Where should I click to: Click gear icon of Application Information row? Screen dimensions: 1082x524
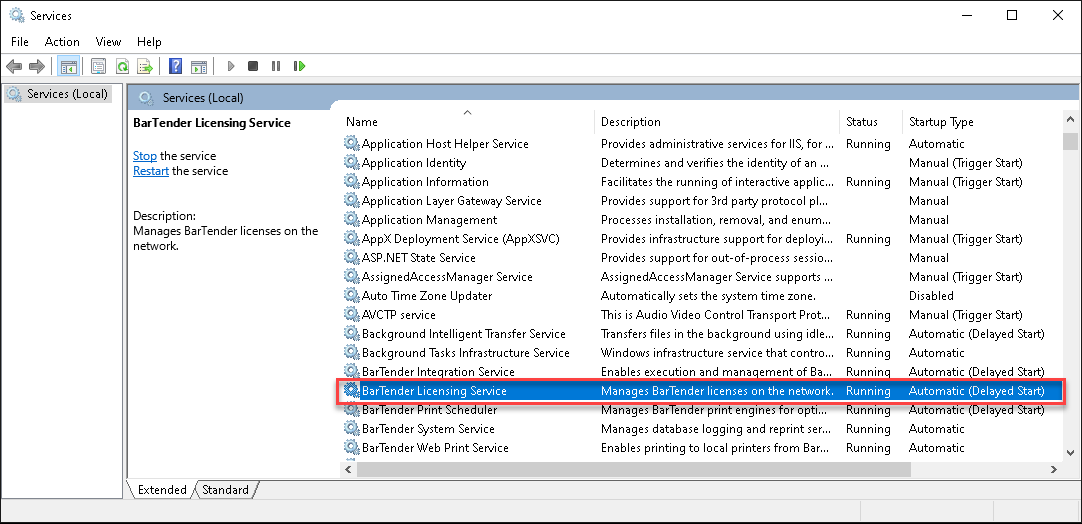352,182
